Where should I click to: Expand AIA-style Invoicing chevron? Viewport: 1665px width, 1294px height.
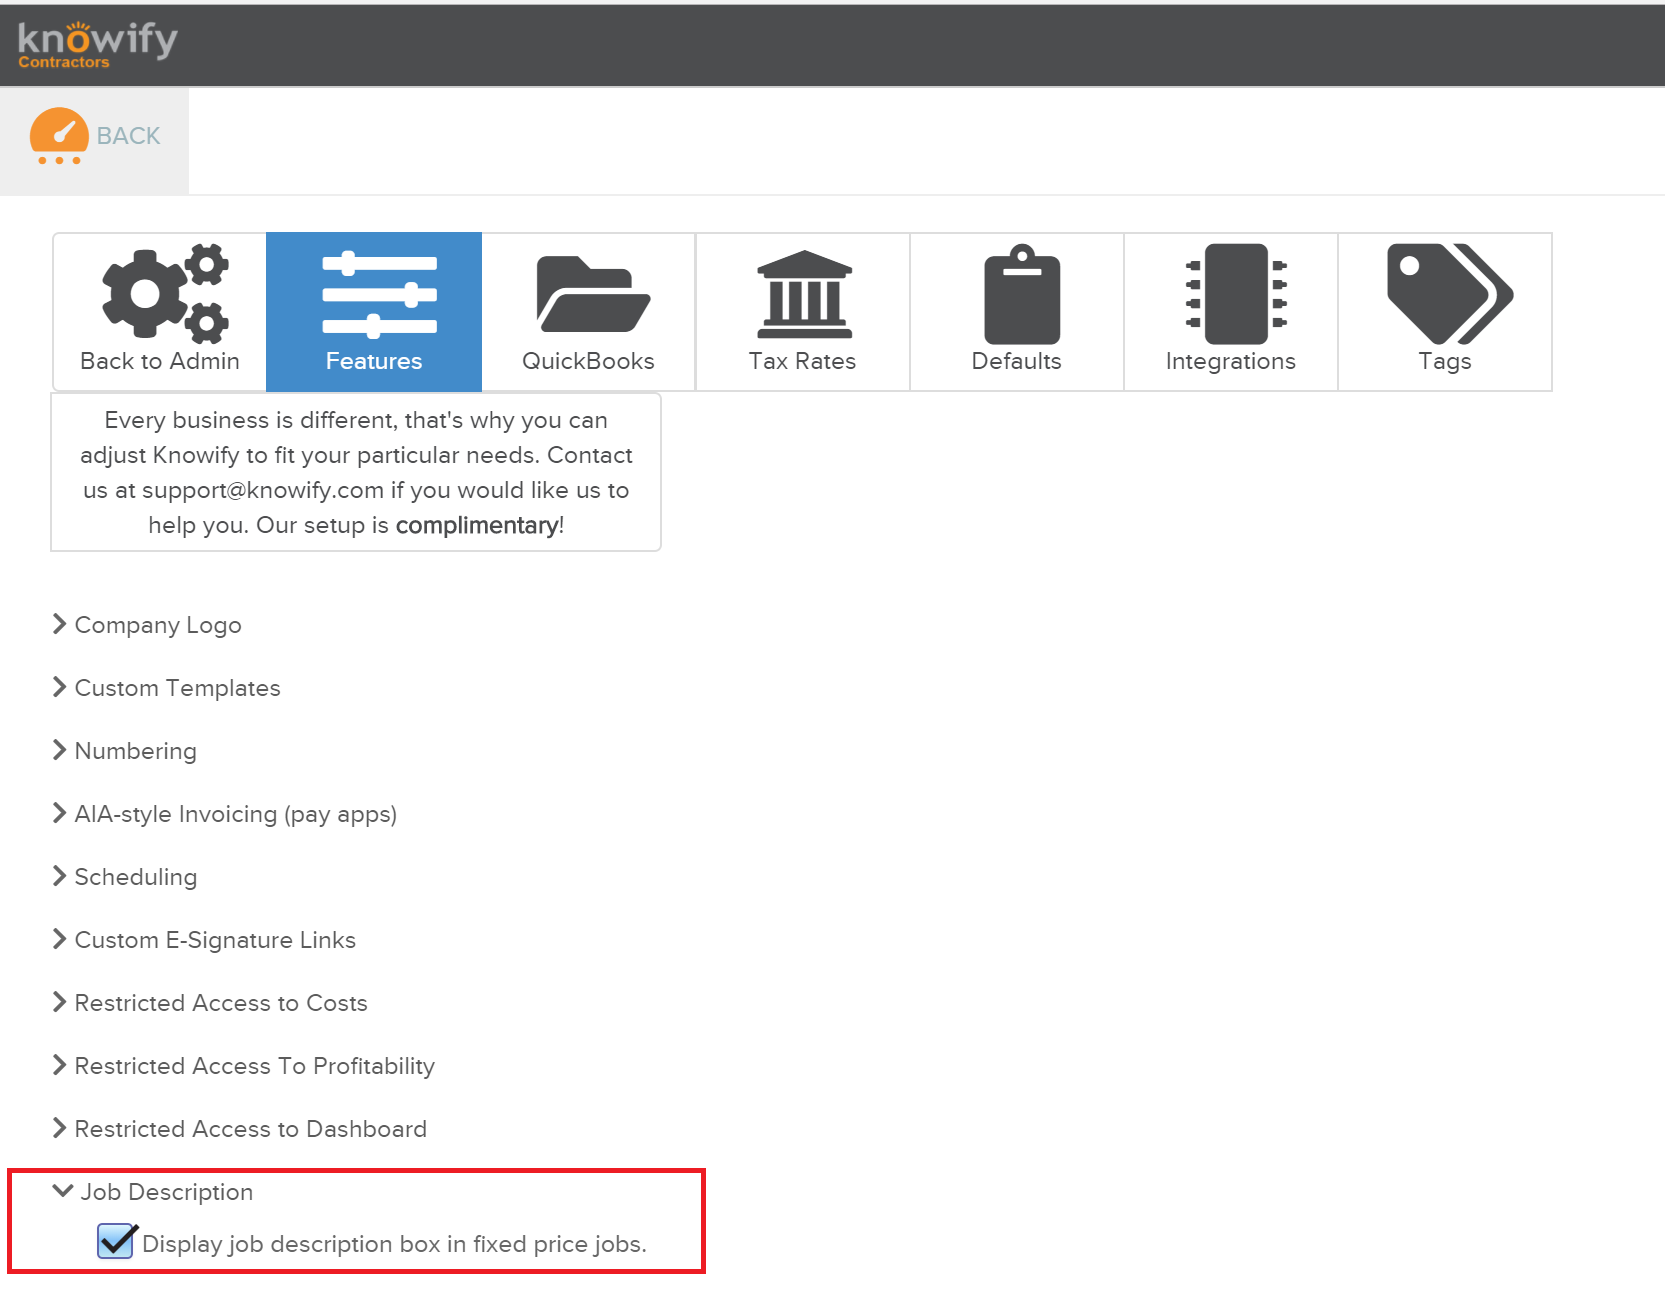[x=59, y=813]
